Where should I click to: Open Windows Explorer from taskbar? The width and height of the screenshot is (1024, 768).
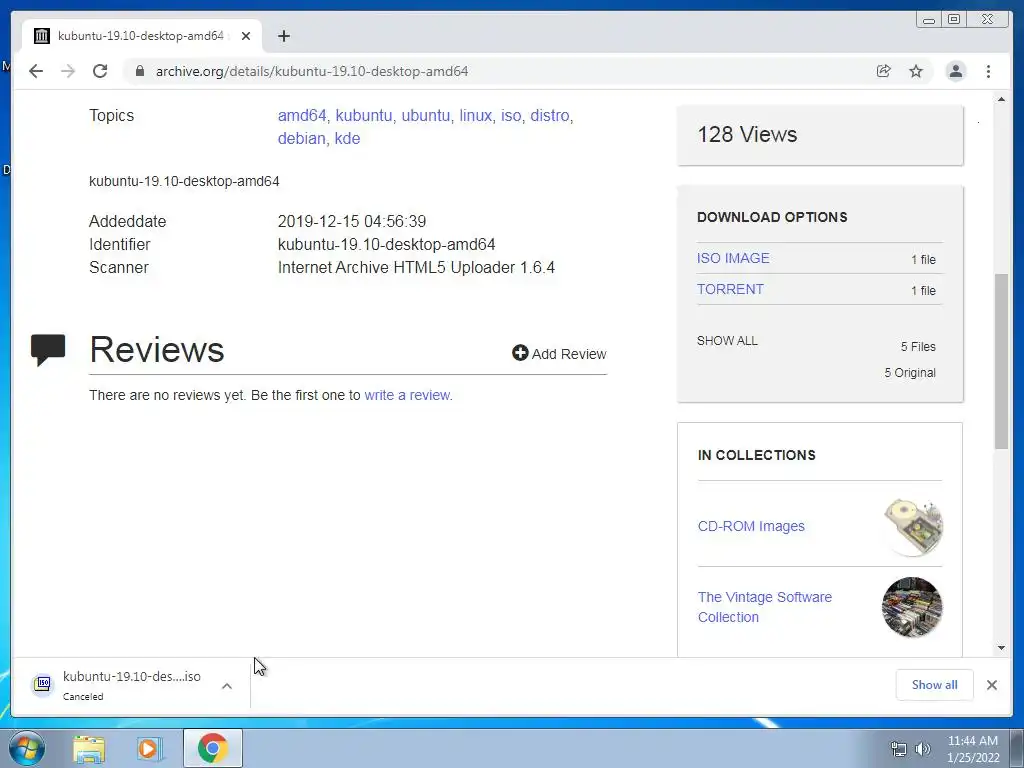point(89,748)
